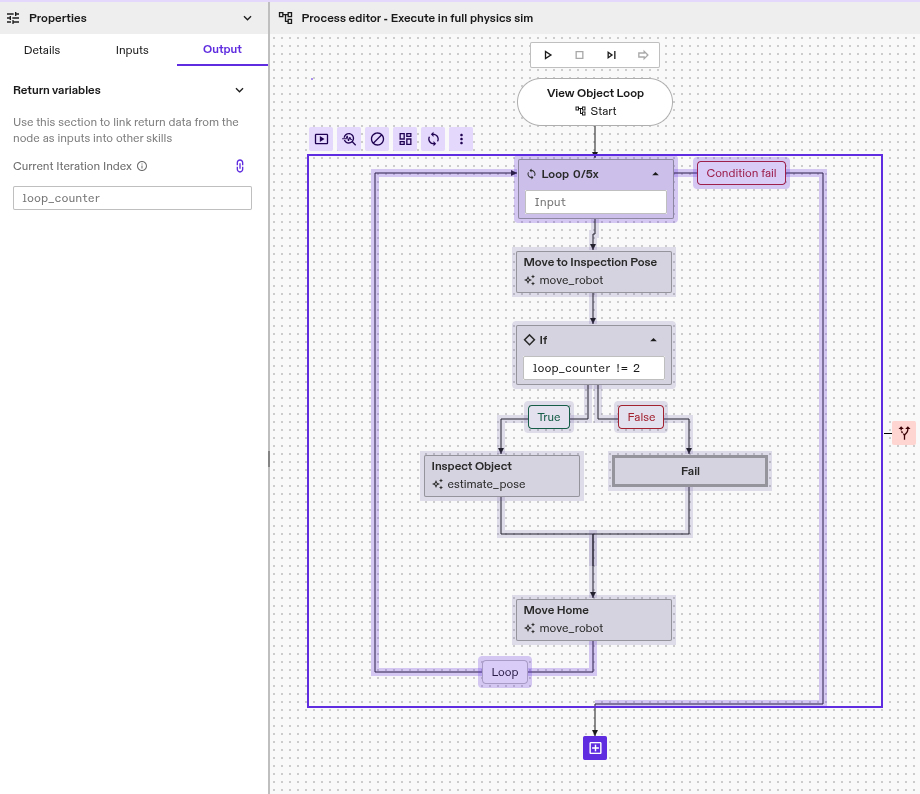This screenshot has height=794, width=920.
Task: Click the run-node icon in the loop toolbar
Action: 321,139
